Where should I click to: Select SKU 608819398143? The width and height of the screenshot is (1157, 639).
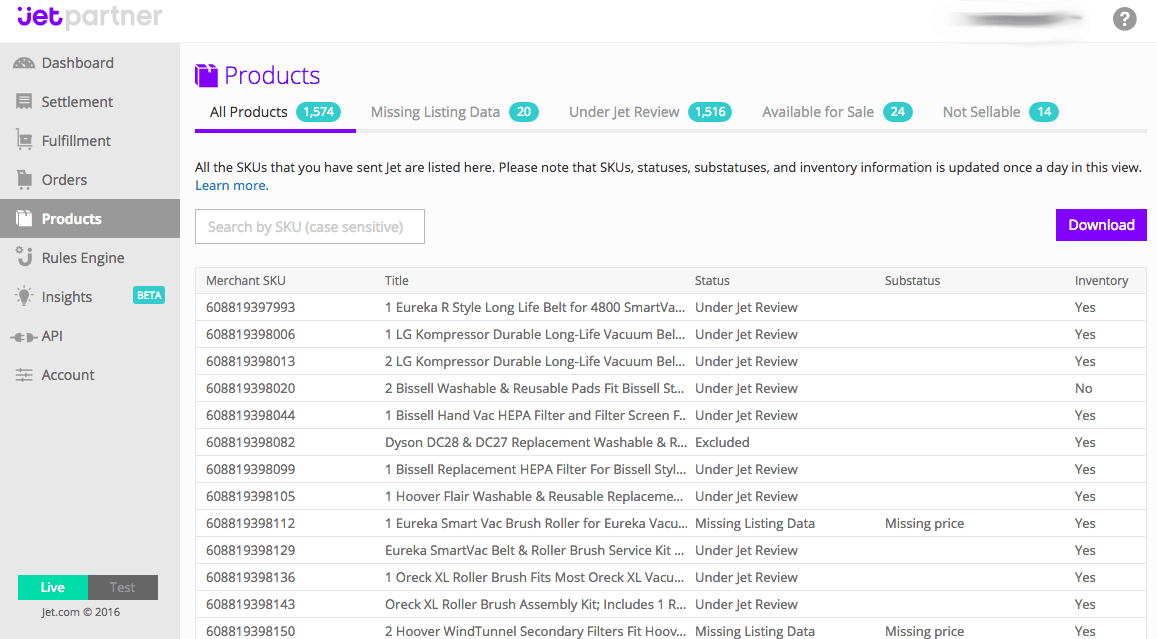250,604
